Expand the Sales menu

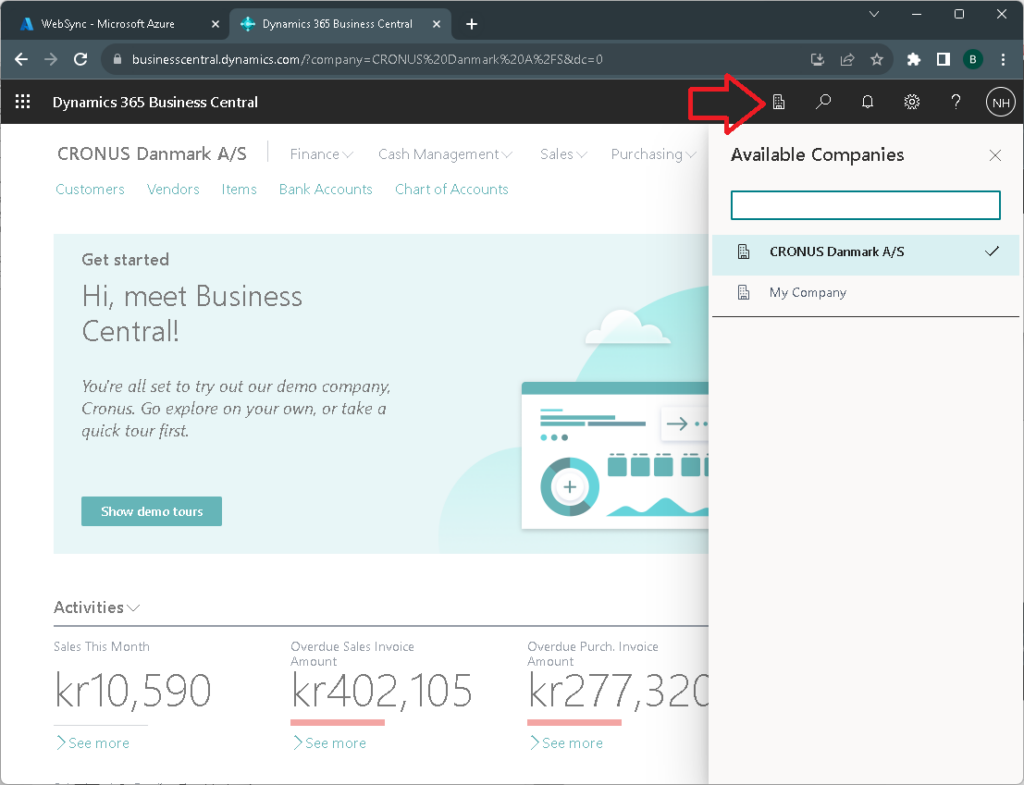click(x=563, y=154)
